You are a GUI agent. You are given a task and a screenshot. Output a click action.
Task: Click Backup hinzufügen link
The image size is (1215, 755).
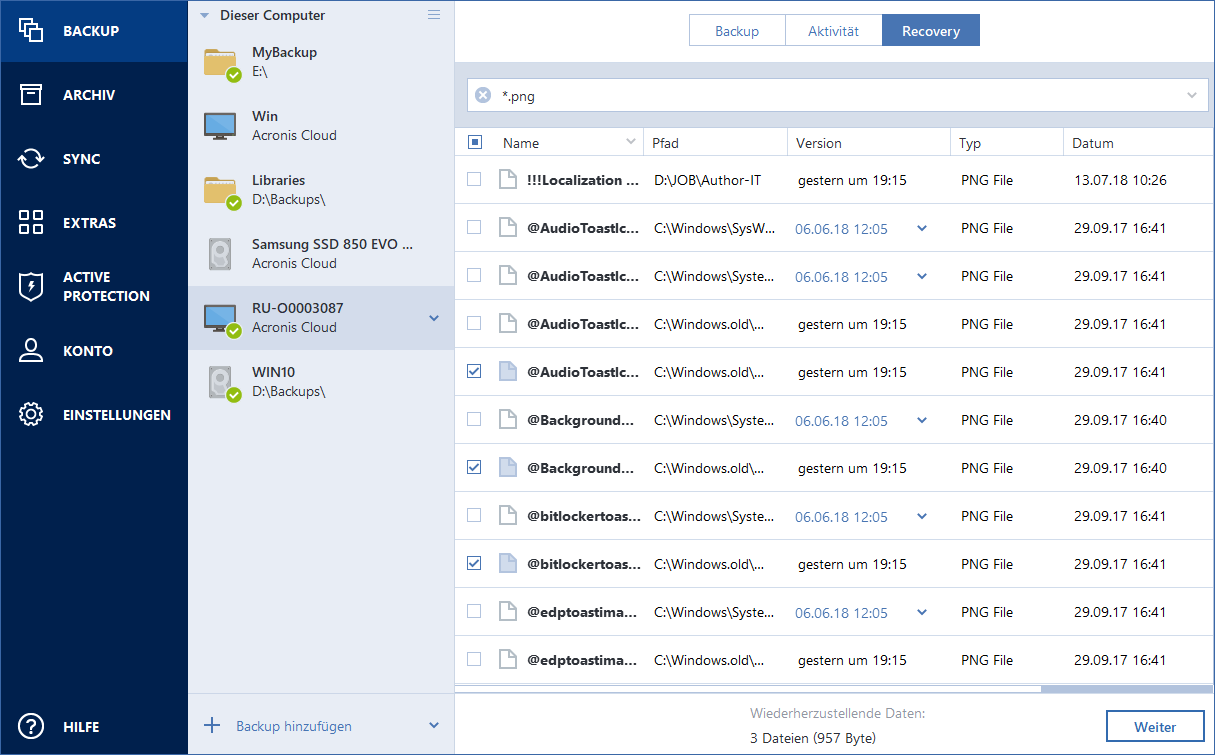293,726
